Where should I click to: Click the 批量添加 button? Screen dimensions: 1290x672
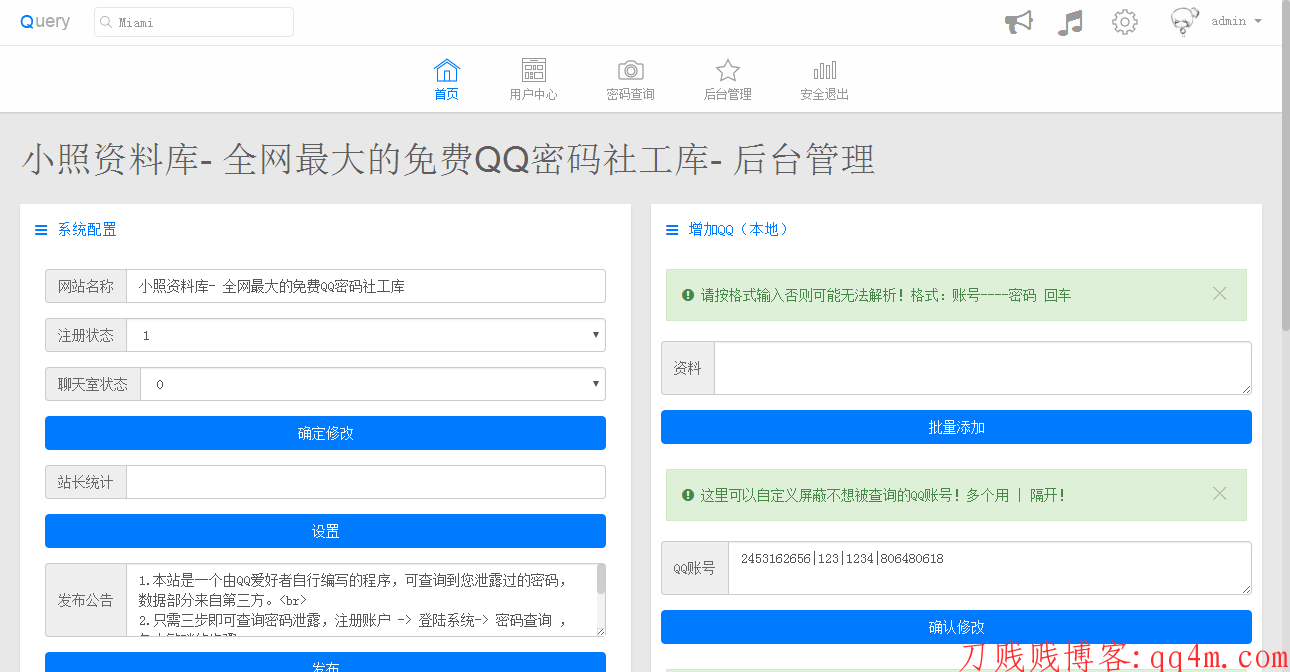956,427
